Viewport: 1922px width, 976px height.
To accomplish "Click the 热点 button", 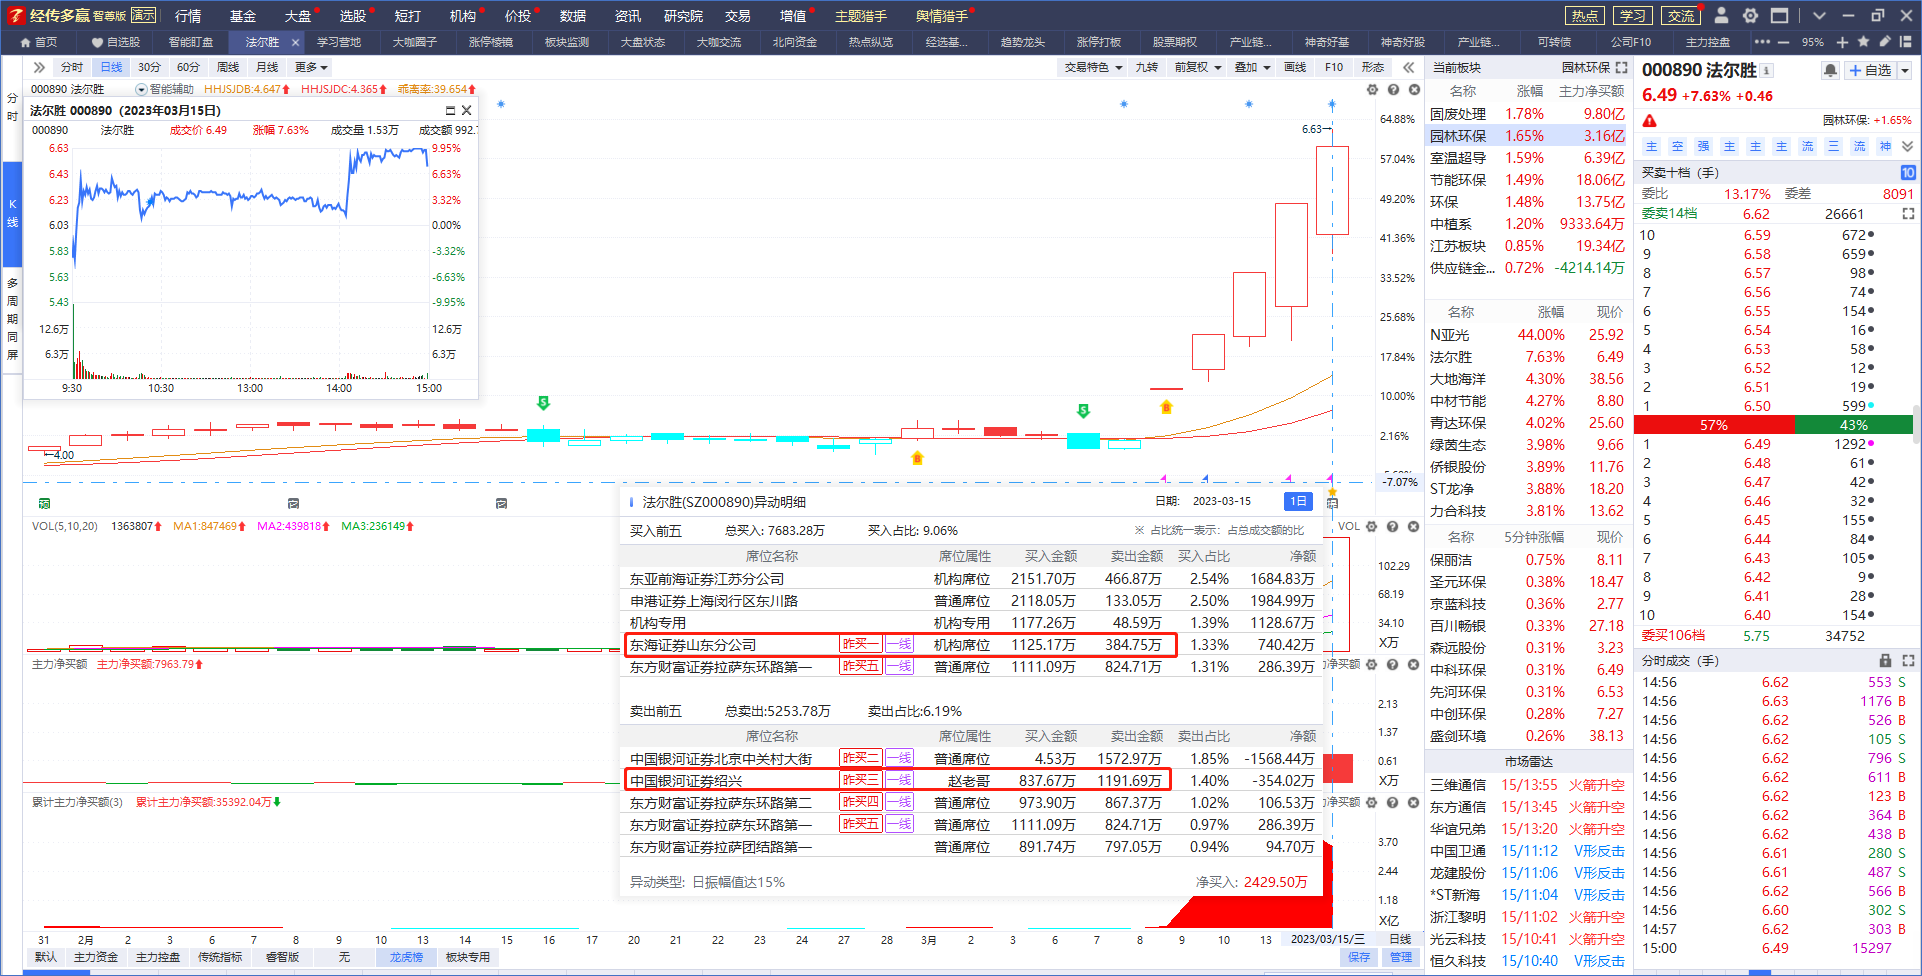I will [x=1585, y=15].
